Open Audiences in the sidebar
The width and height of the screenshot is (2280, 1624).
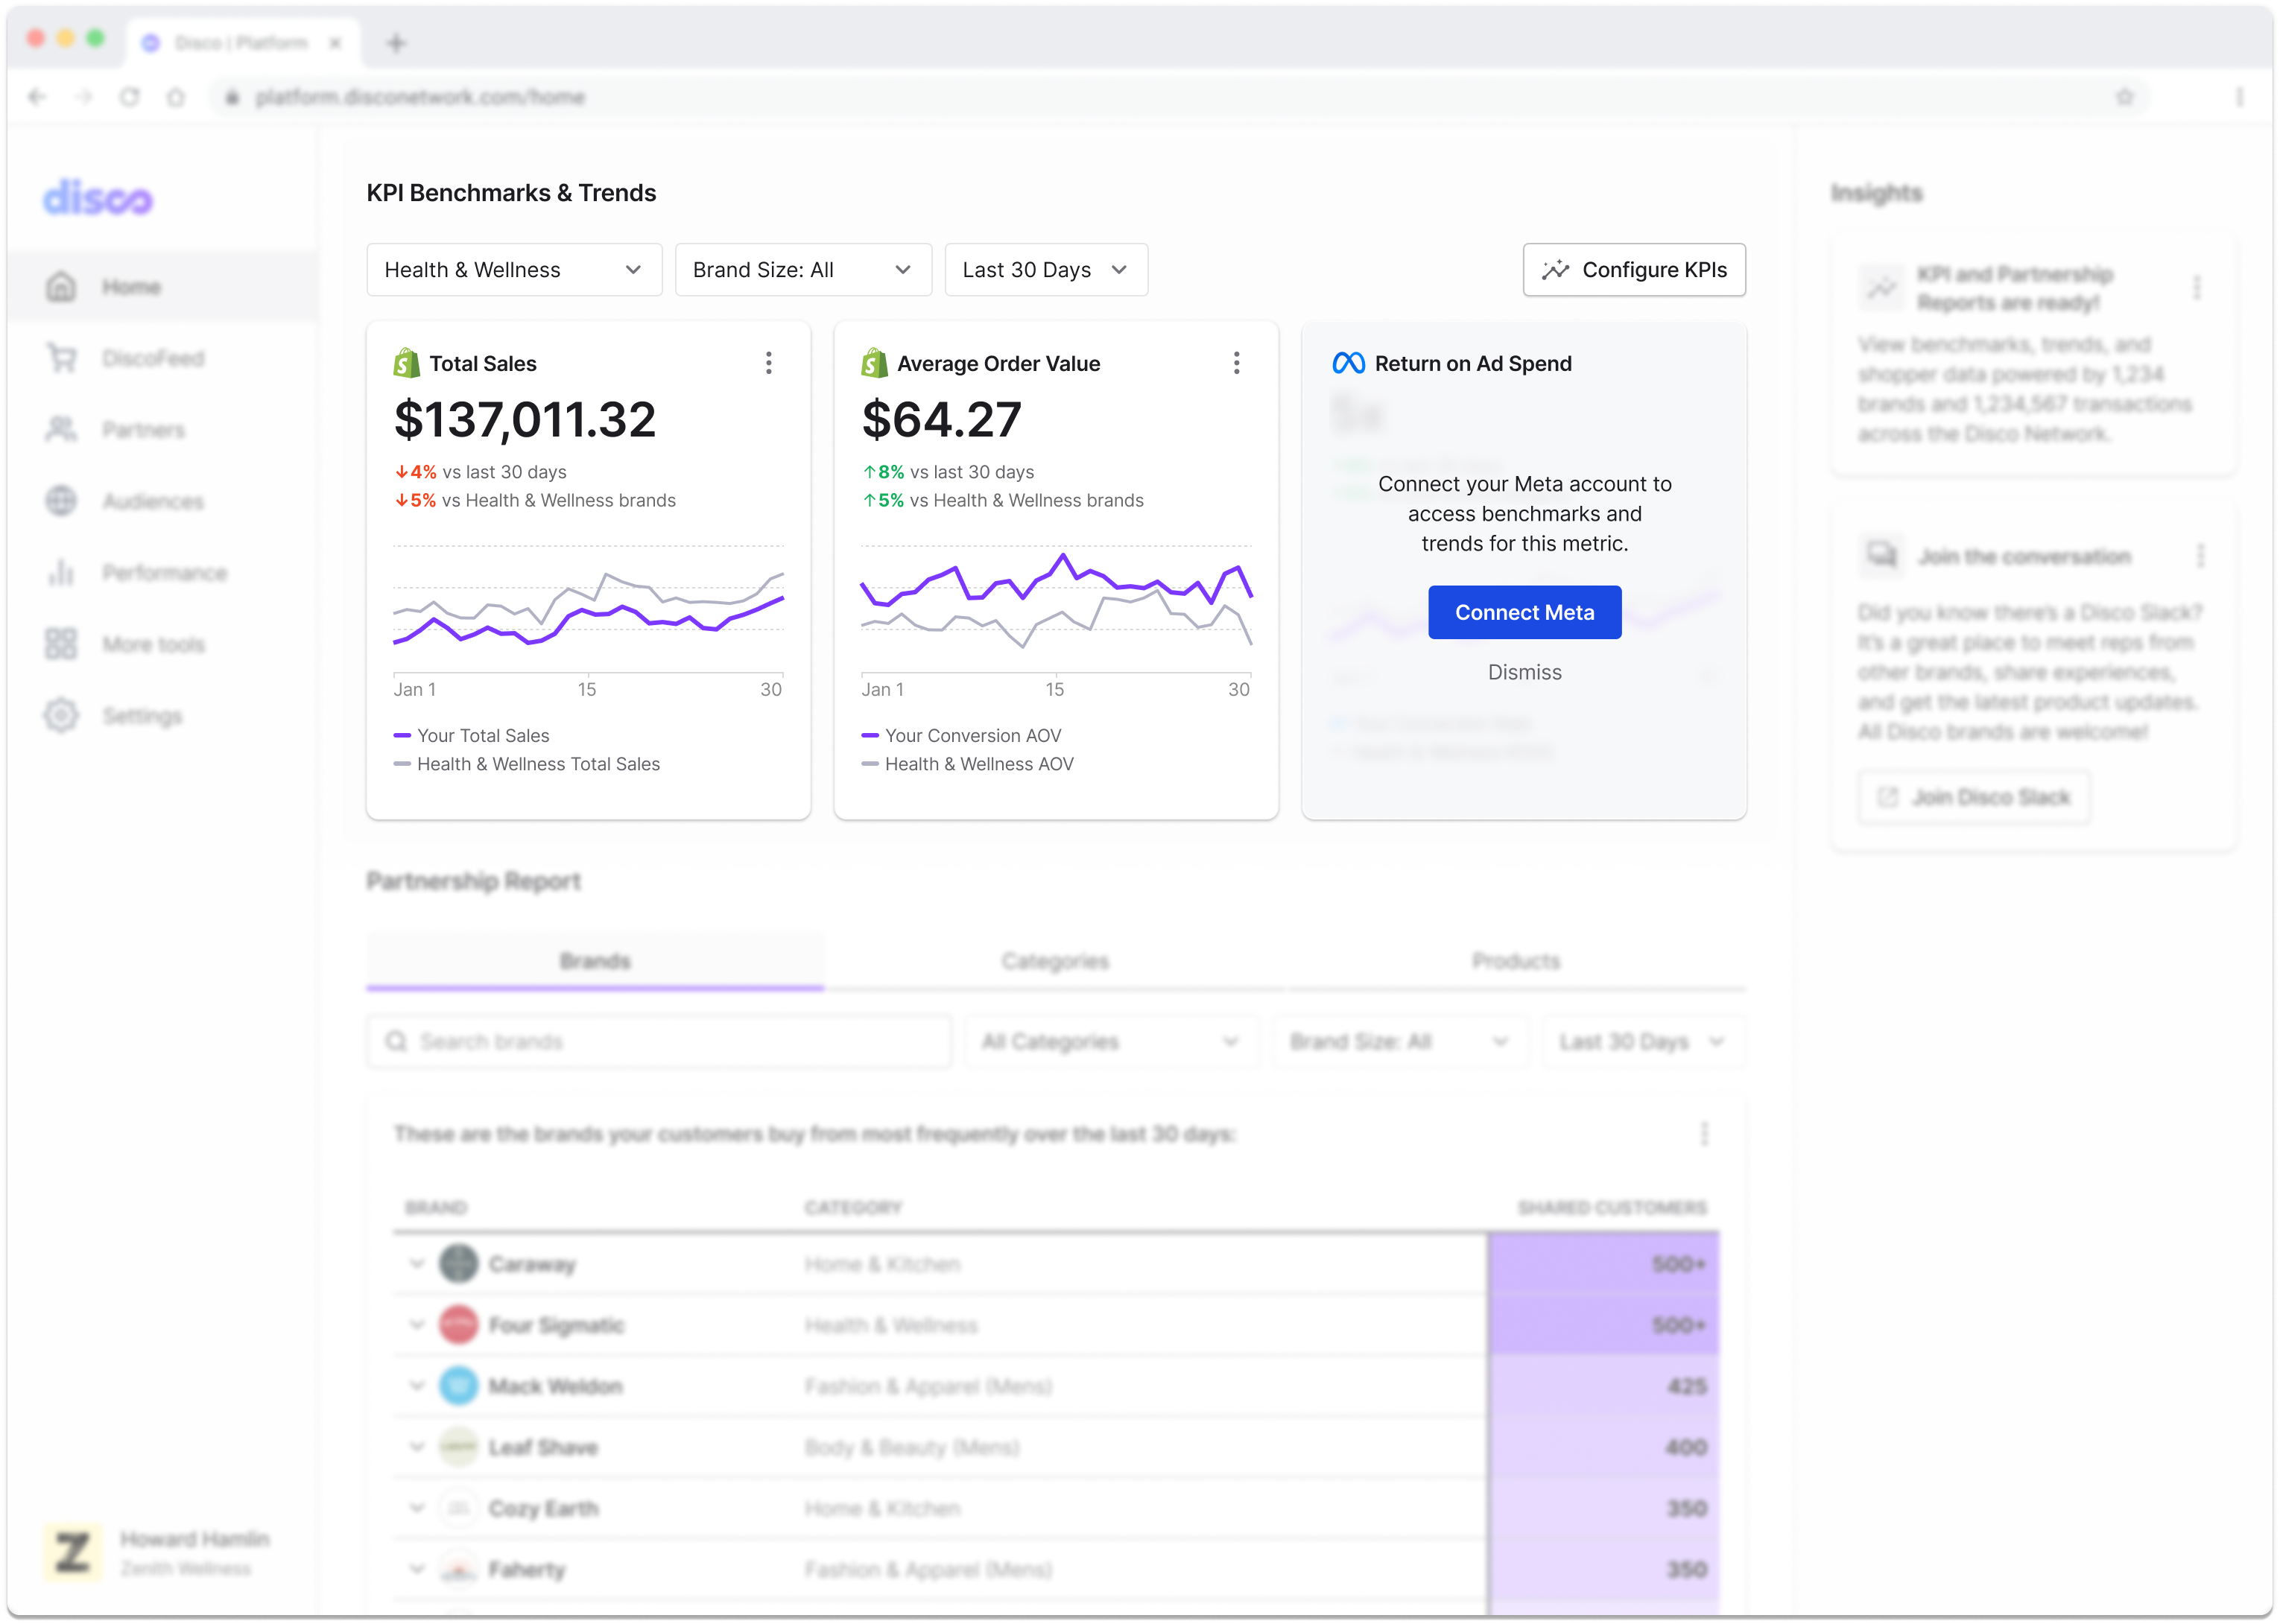coord(125,501)
